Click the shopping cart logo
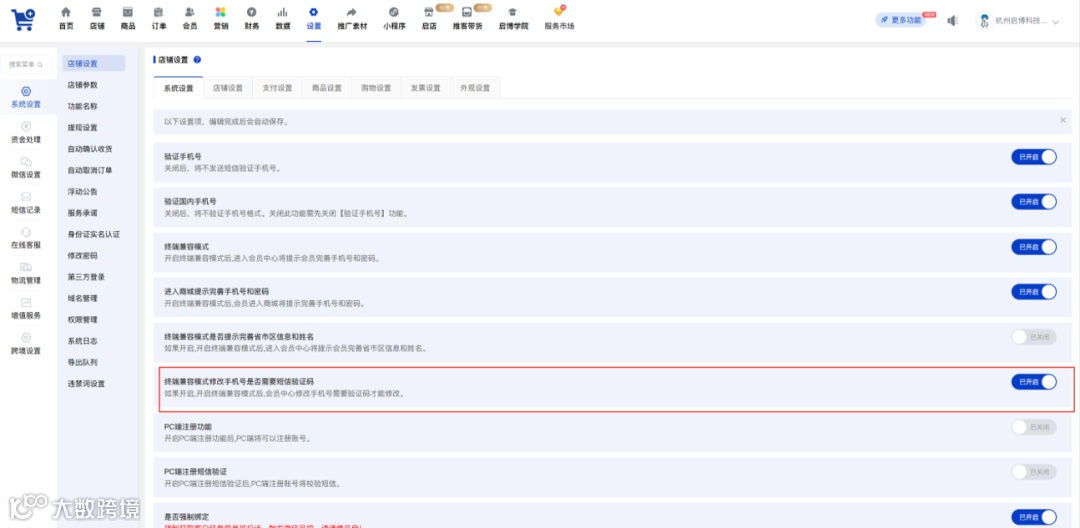1080x528 pixels. pyautogui.click(x=23, y=19)
